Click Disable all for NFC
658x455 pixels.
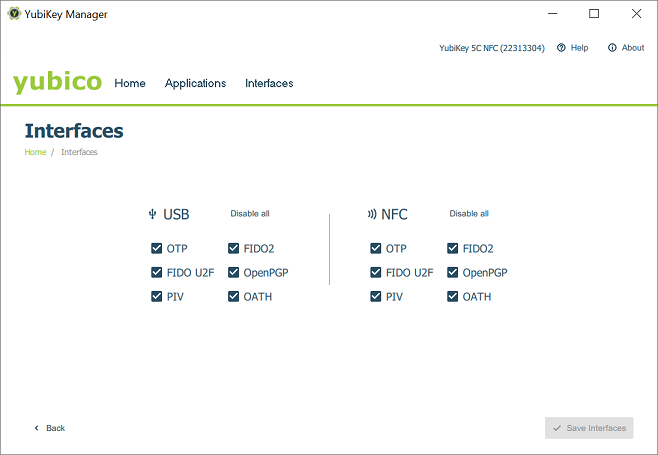click(x=469, y=213)
